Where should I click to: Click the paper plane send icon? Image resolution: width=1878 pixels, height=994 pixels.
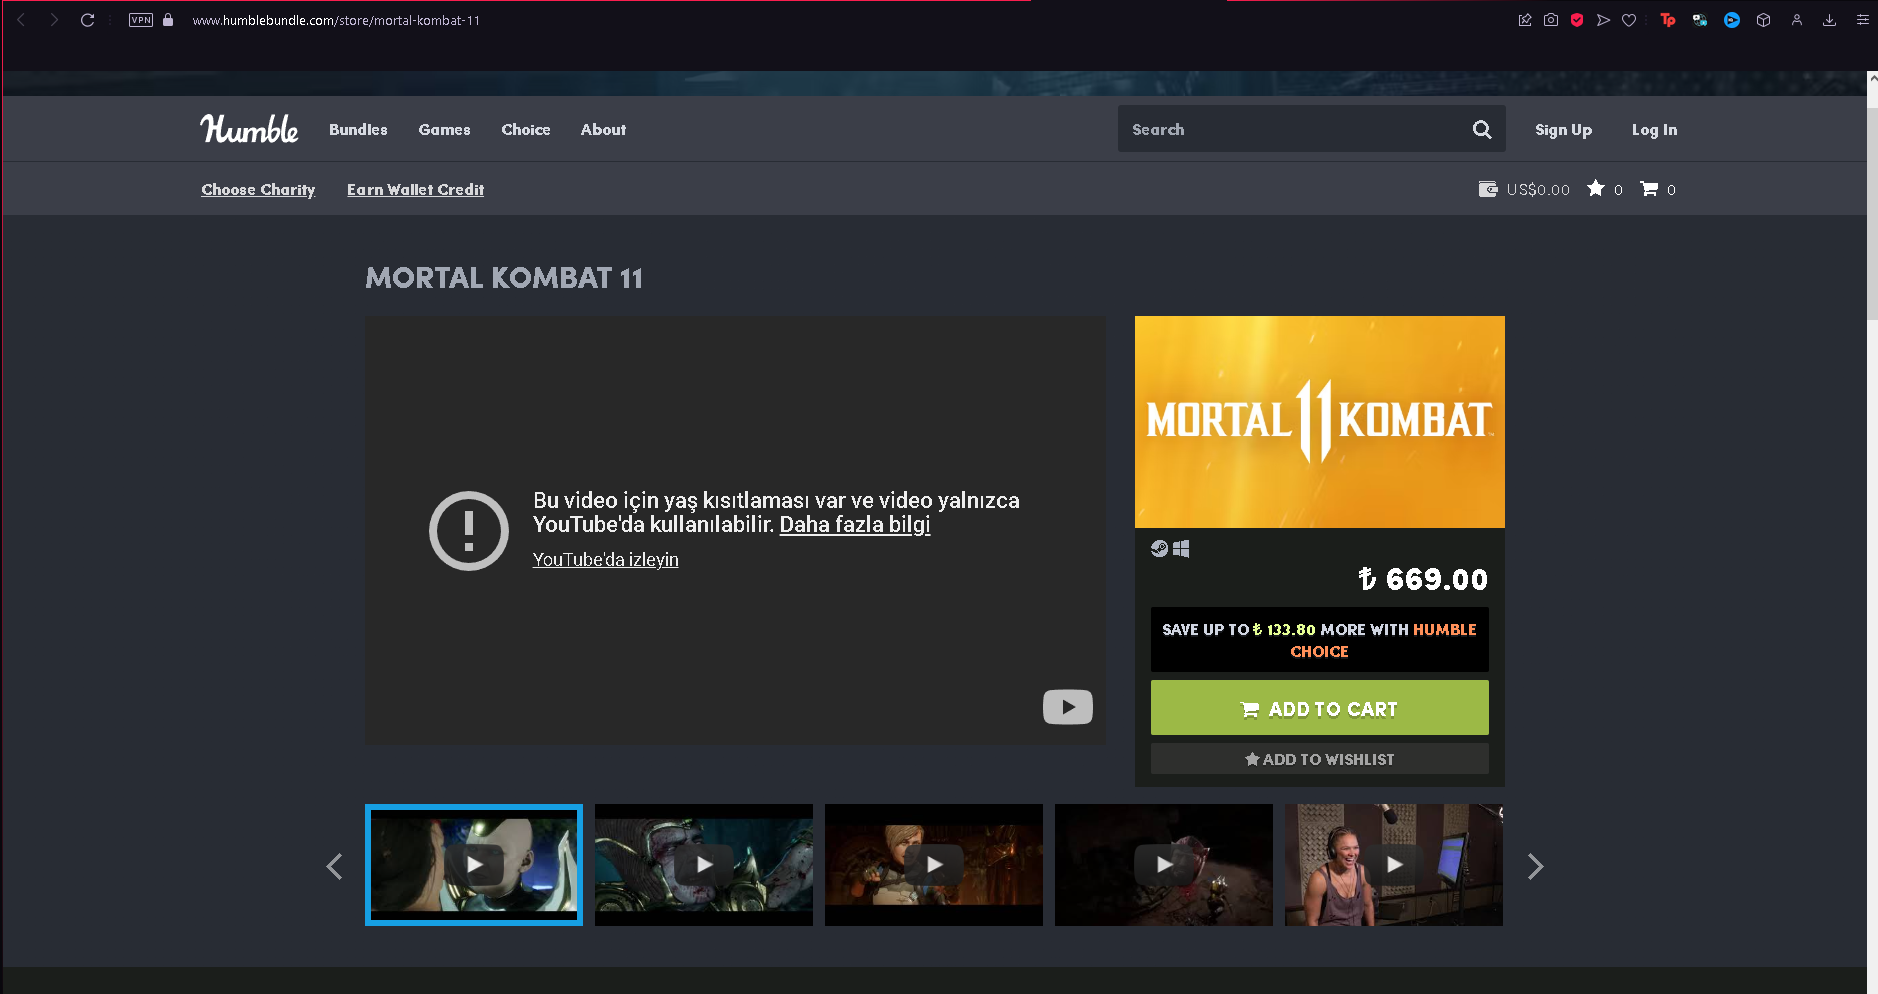click(1603, 20)
